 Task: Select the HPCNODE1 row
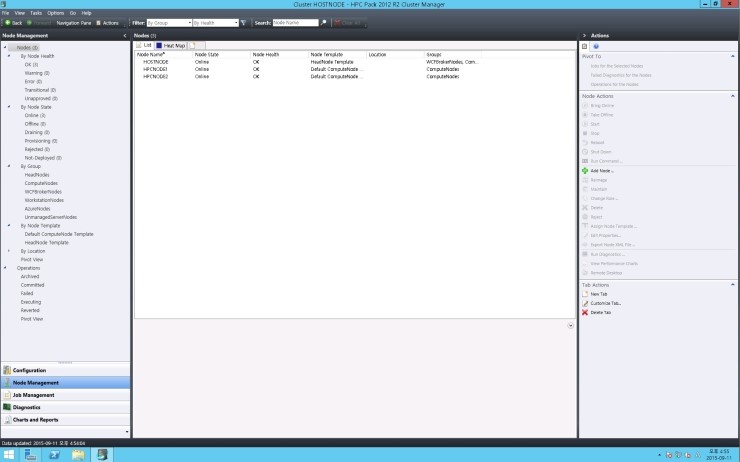pos(355,69)
